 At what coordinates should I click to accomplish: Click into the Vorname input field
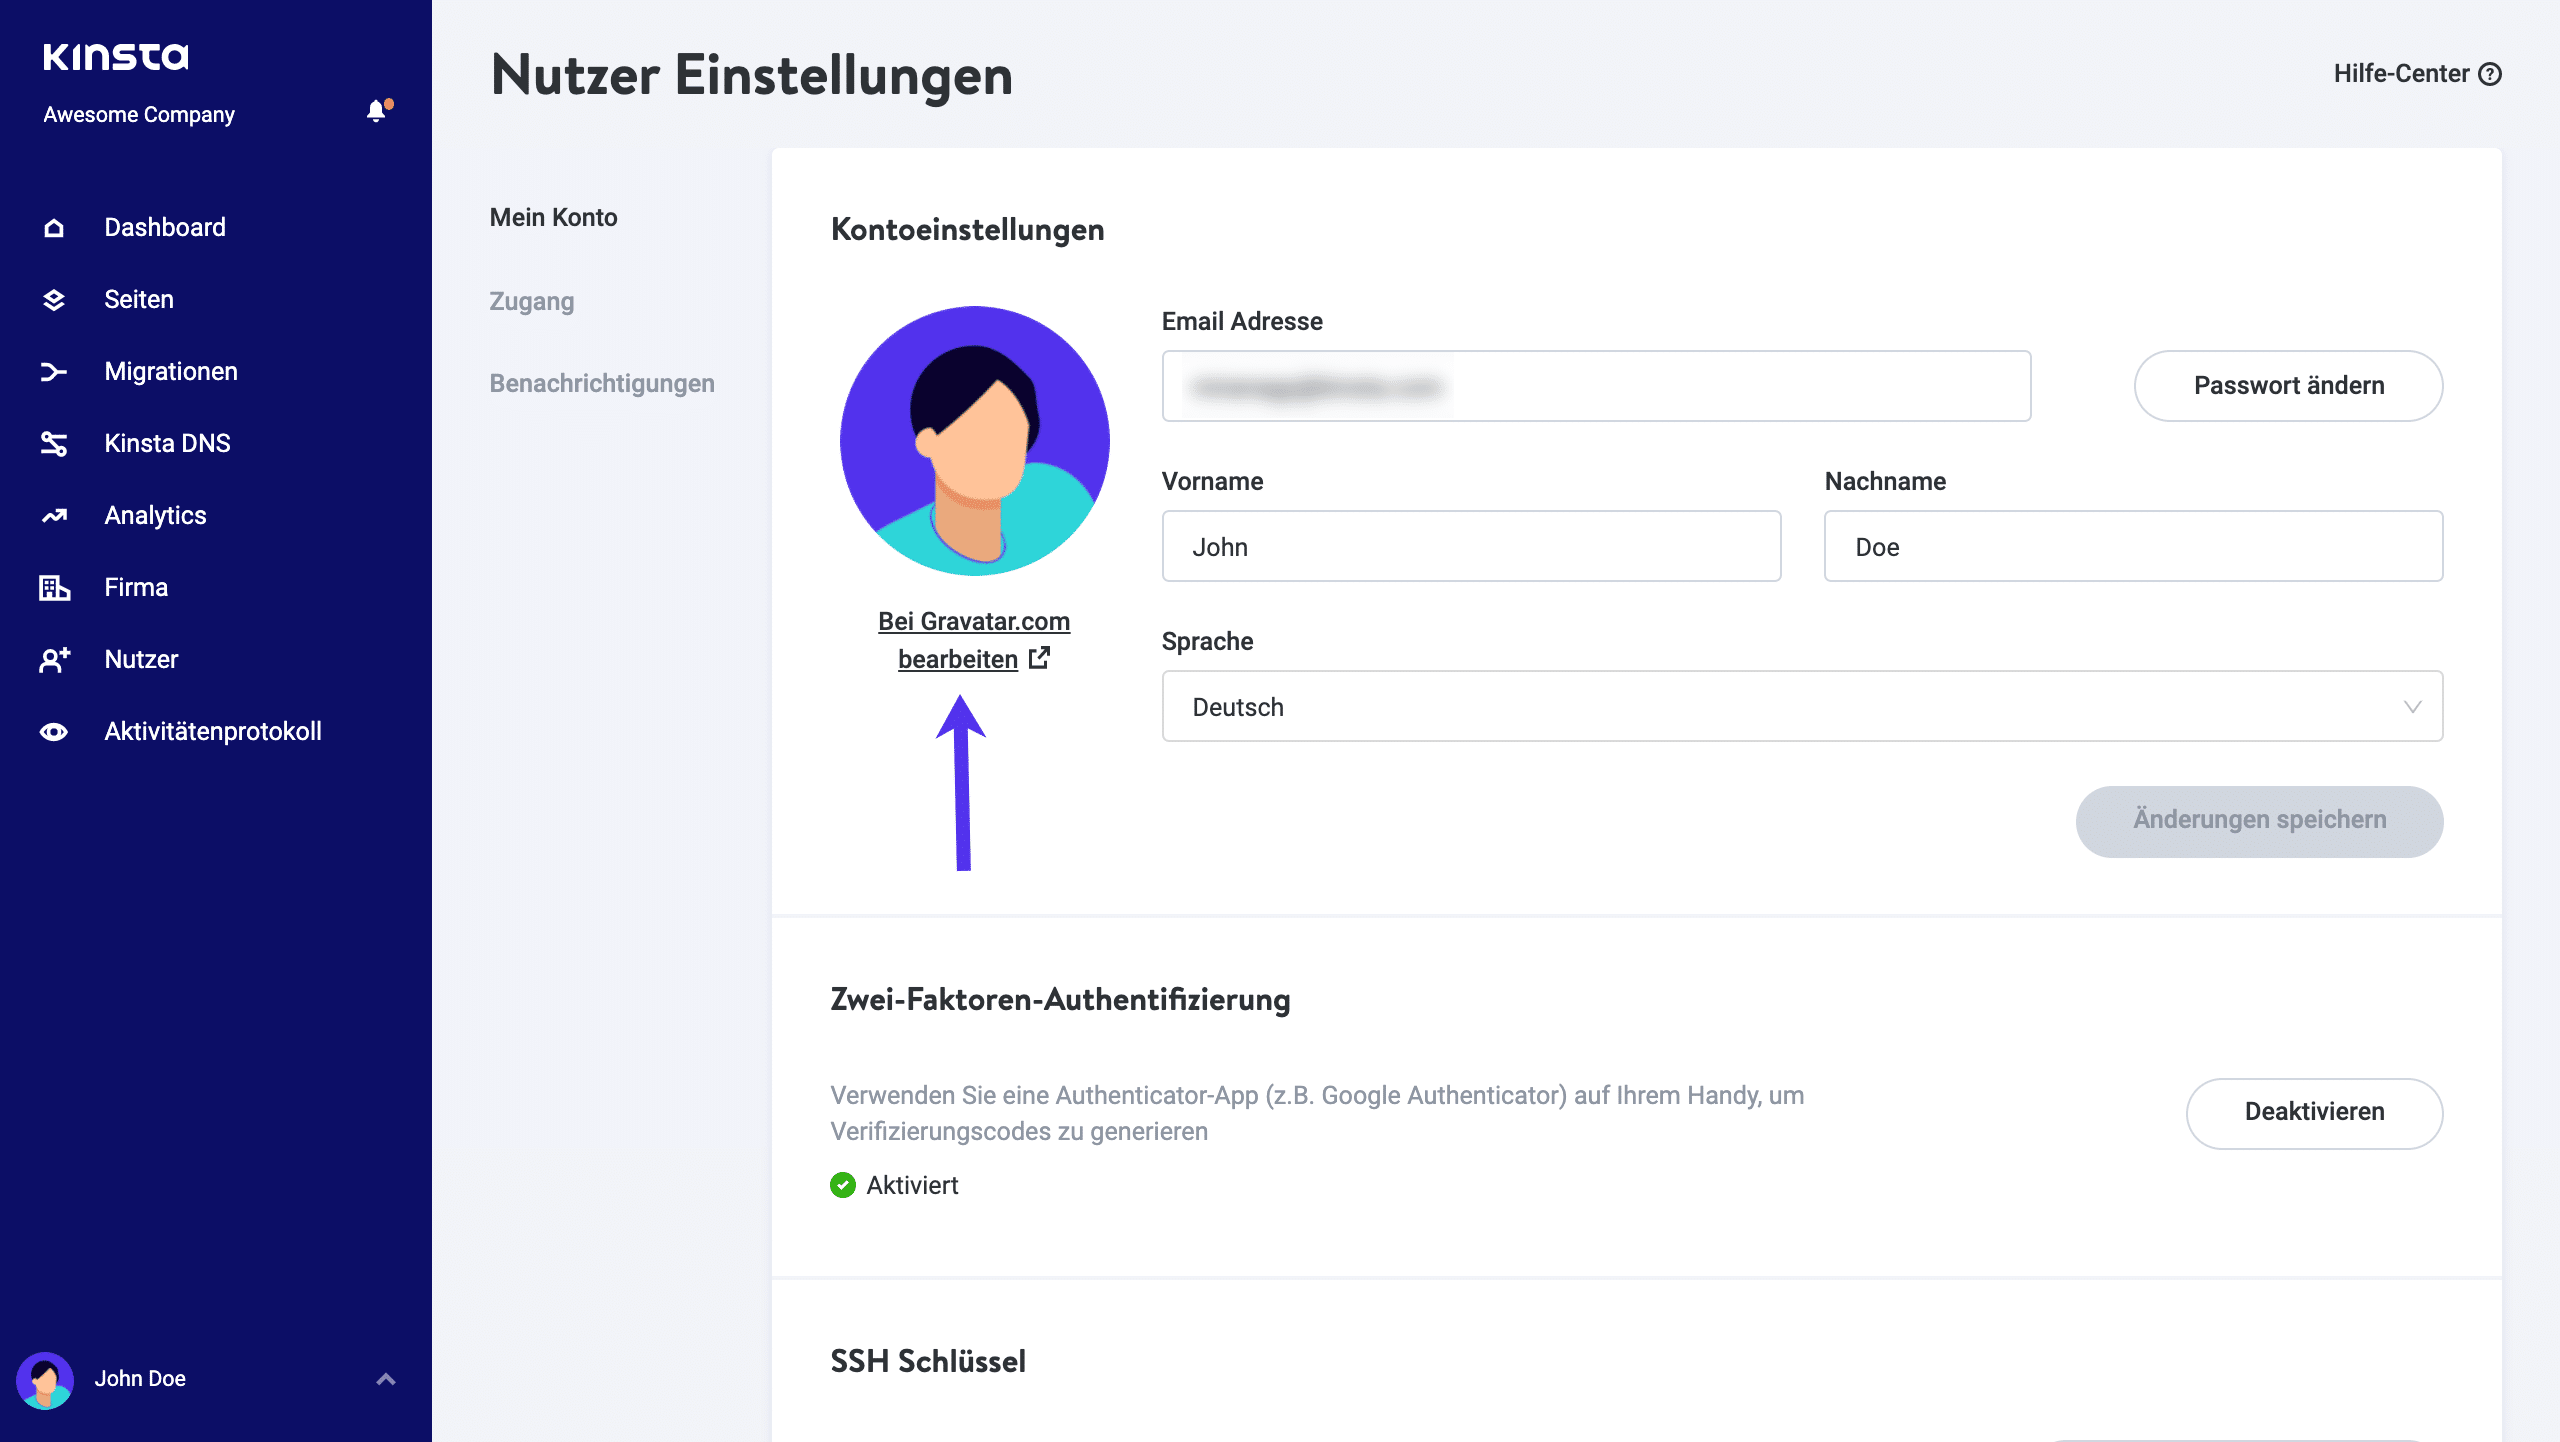[x=1470, y=546]
